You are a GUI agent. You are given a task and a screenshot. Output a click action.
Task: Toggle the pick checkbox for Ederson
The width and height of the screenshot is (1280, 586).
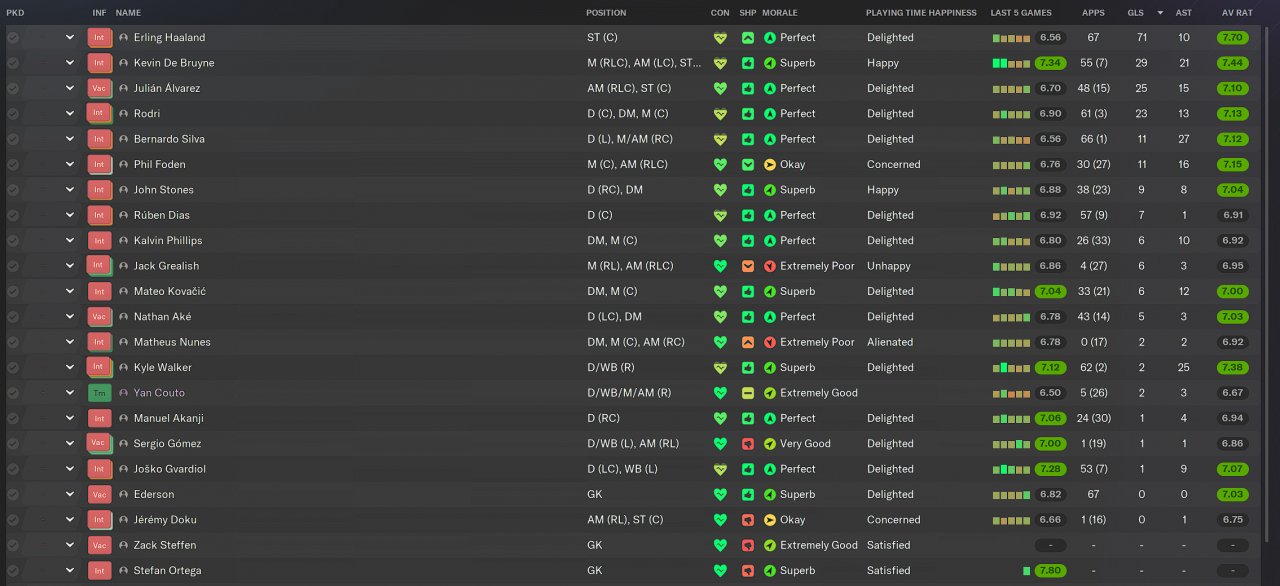(13, 494)
